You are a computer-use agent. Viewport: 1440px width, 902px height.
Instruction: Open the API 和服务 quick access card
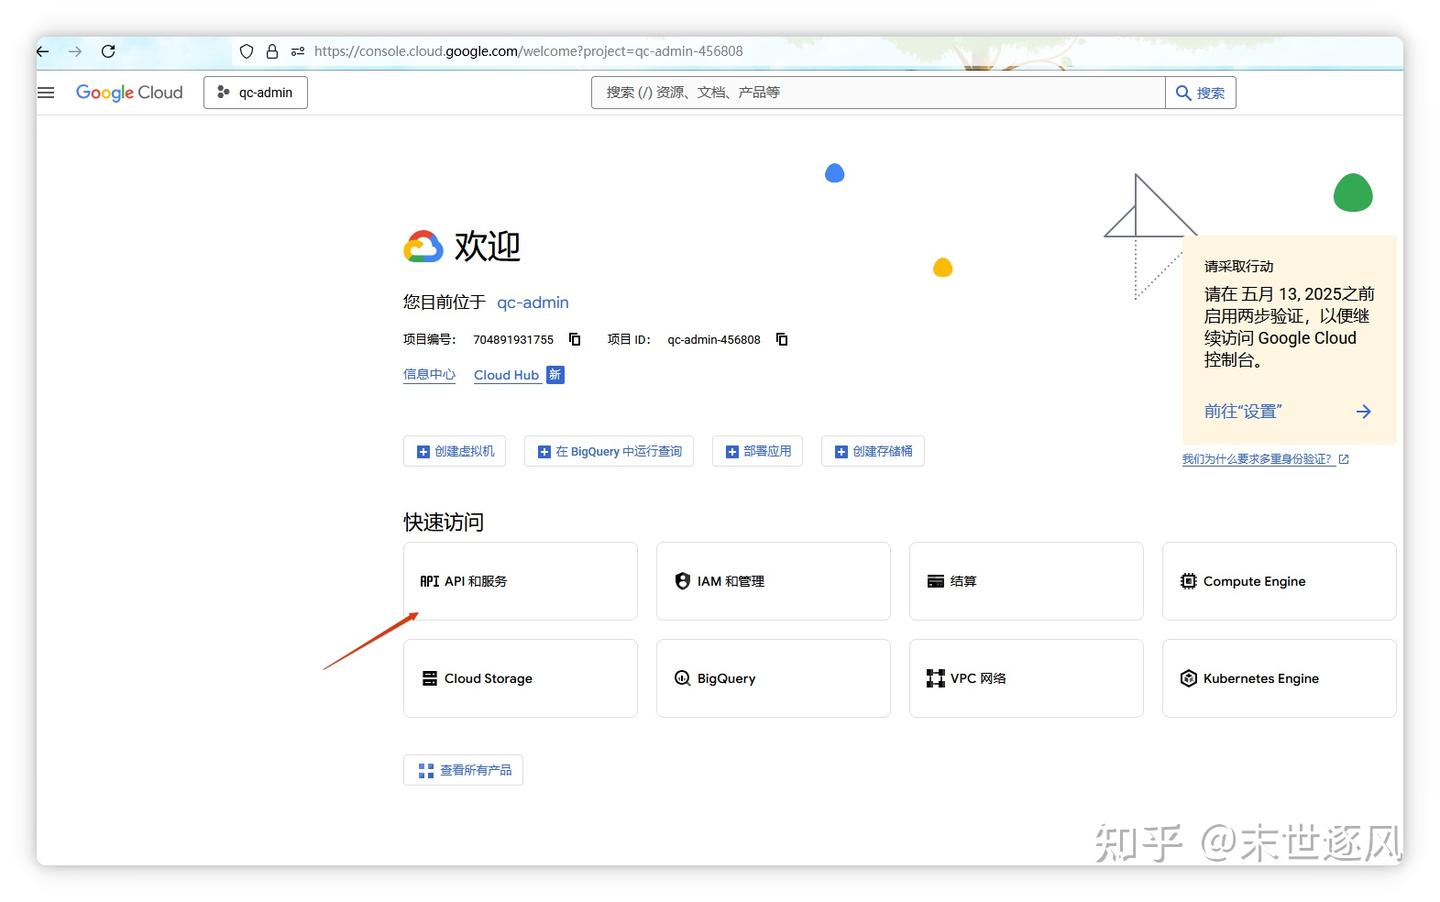[x=520, y=581]
